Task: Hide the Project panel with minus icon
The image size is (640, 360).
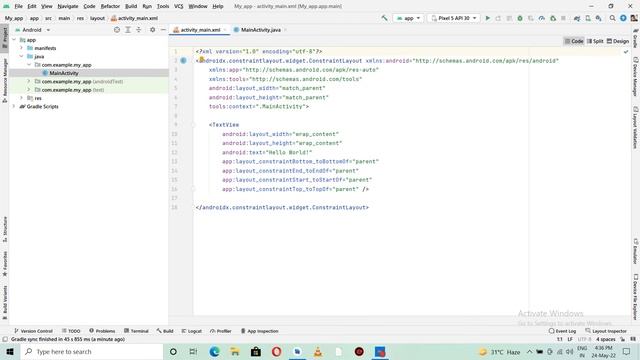Action: tap(163, 30)
